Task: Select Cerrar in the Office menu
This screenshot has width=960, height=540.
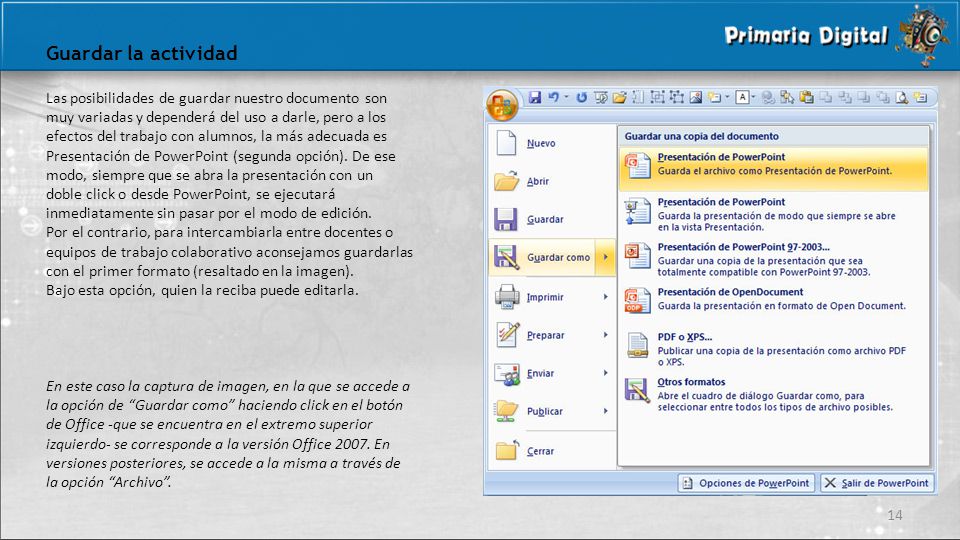Action: (552, 451)
